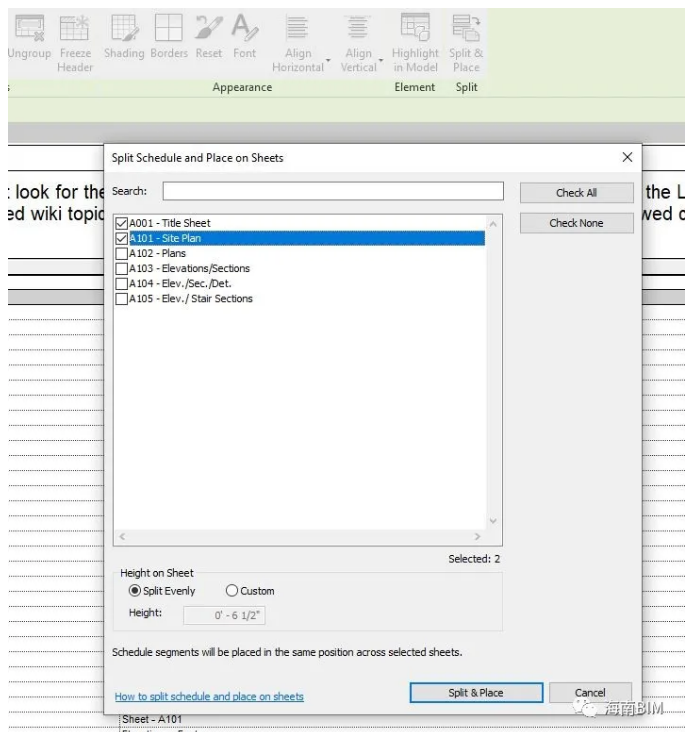694x732 pixels.
Task: Click the Split & Place ribbon icon
Action: pyautogui.click(x=466, y=28)
